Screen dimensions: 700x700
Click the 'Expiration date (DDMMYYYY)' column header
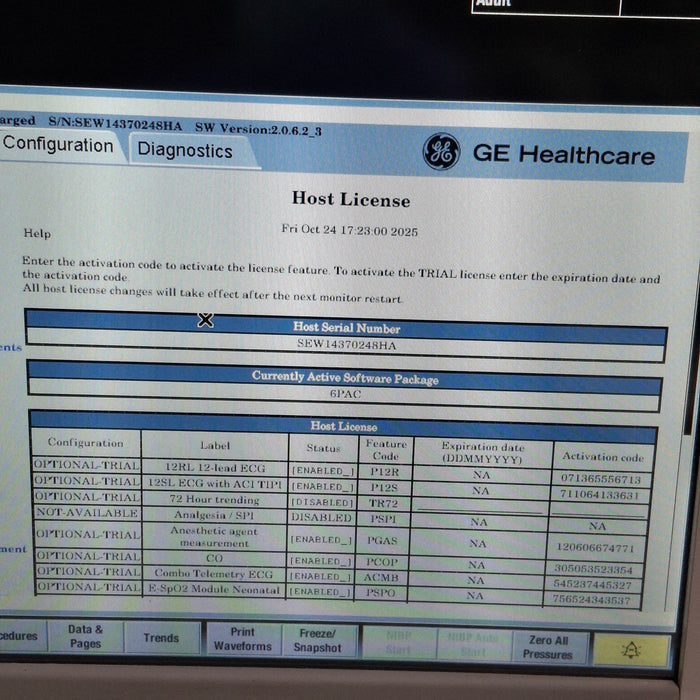pyautogui.click(x=483, y=453)
